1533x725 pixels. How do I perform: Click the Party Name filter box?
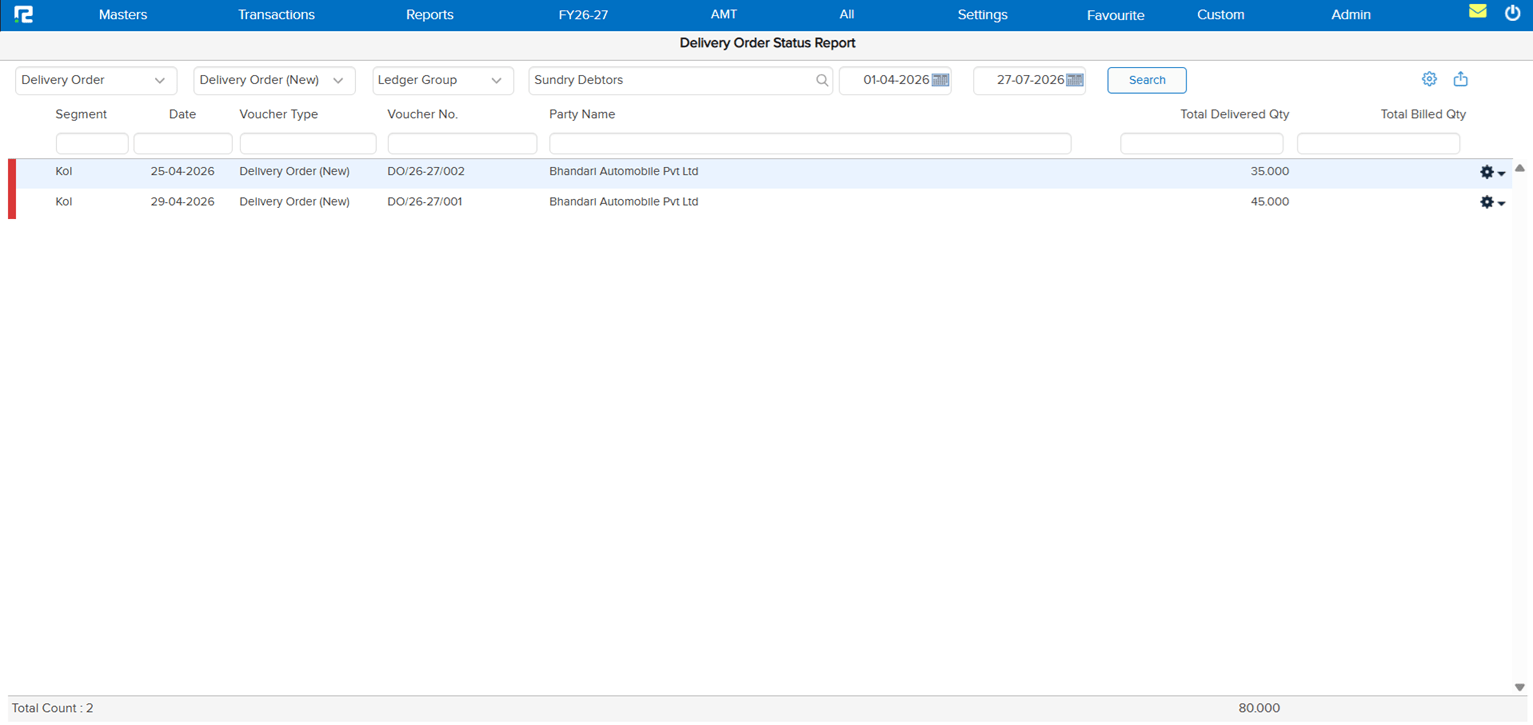[810, 144]
